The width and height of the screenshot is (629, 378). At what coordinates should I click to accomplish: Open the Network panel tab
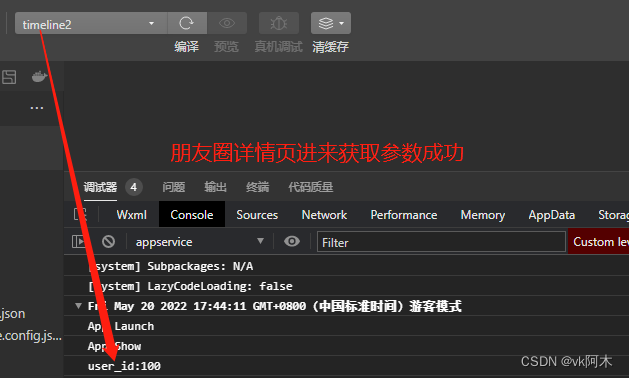tap(324, 215)
